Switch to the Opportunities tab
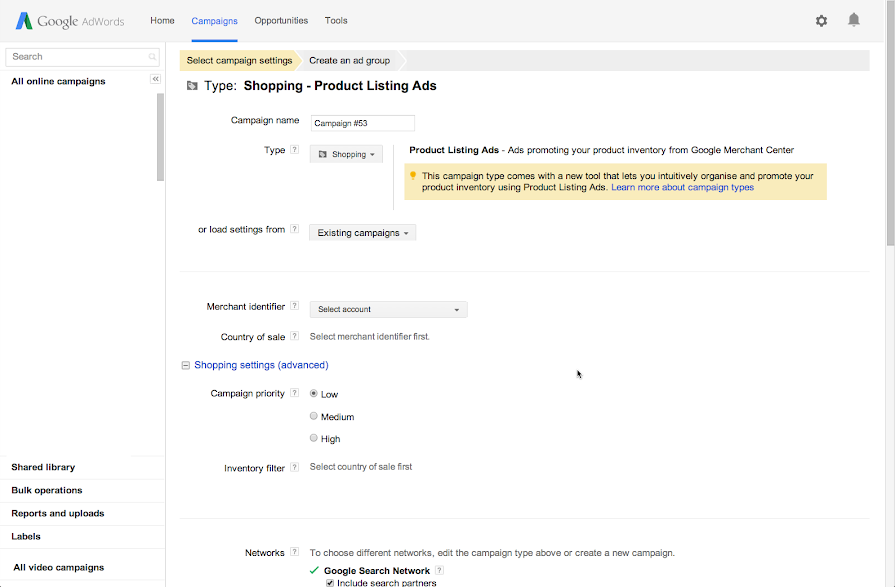 [281, 21]
